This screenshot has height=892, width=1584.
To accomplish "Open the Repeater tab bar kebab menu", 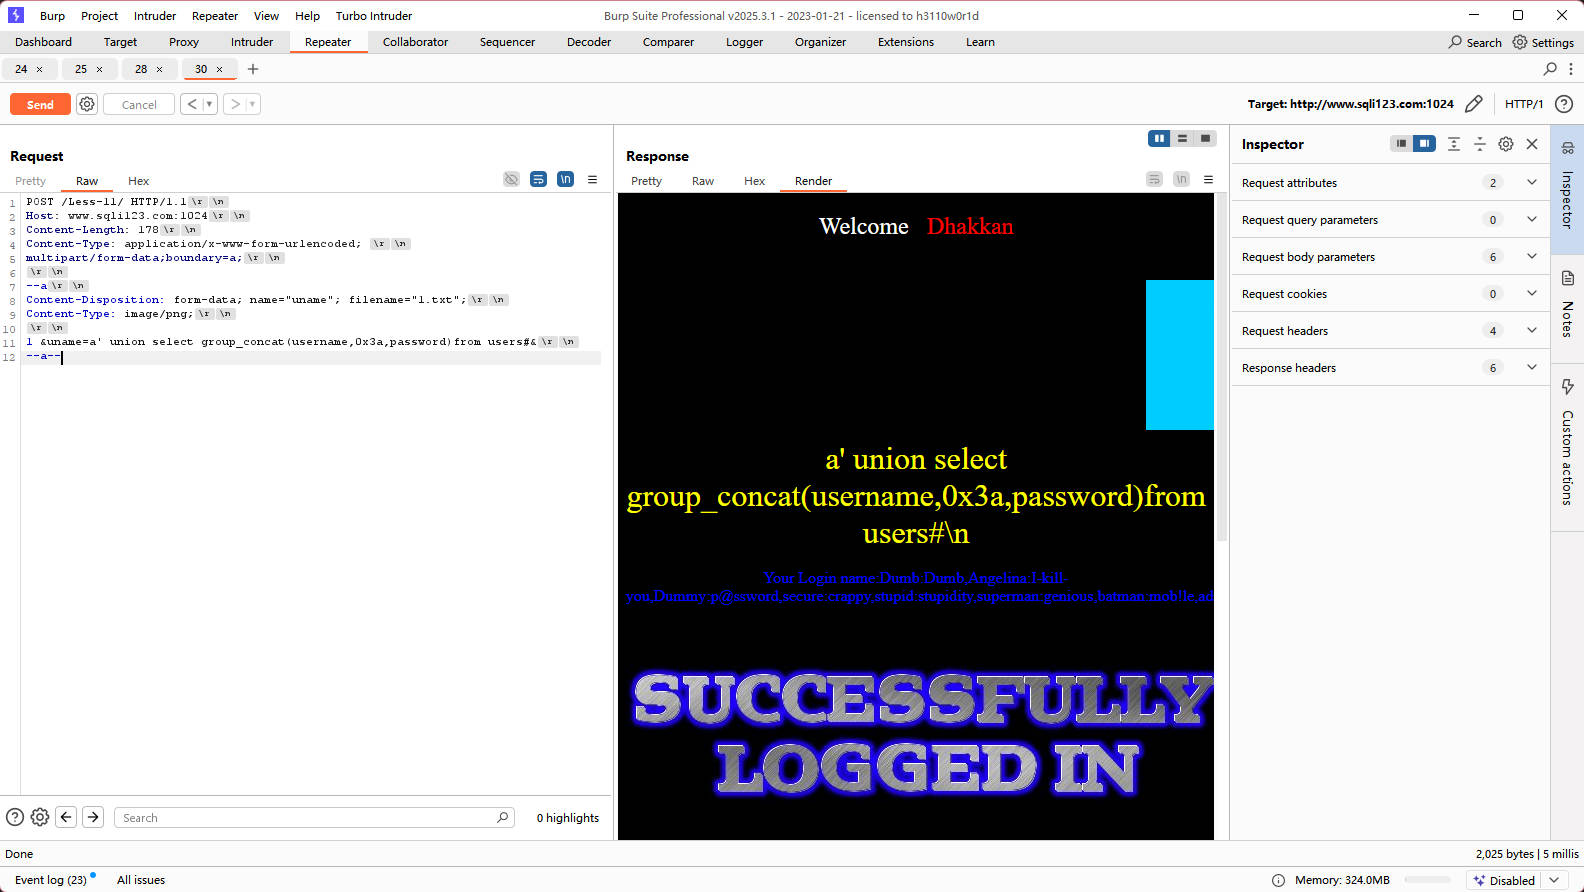I will (x=1571, y=69).
